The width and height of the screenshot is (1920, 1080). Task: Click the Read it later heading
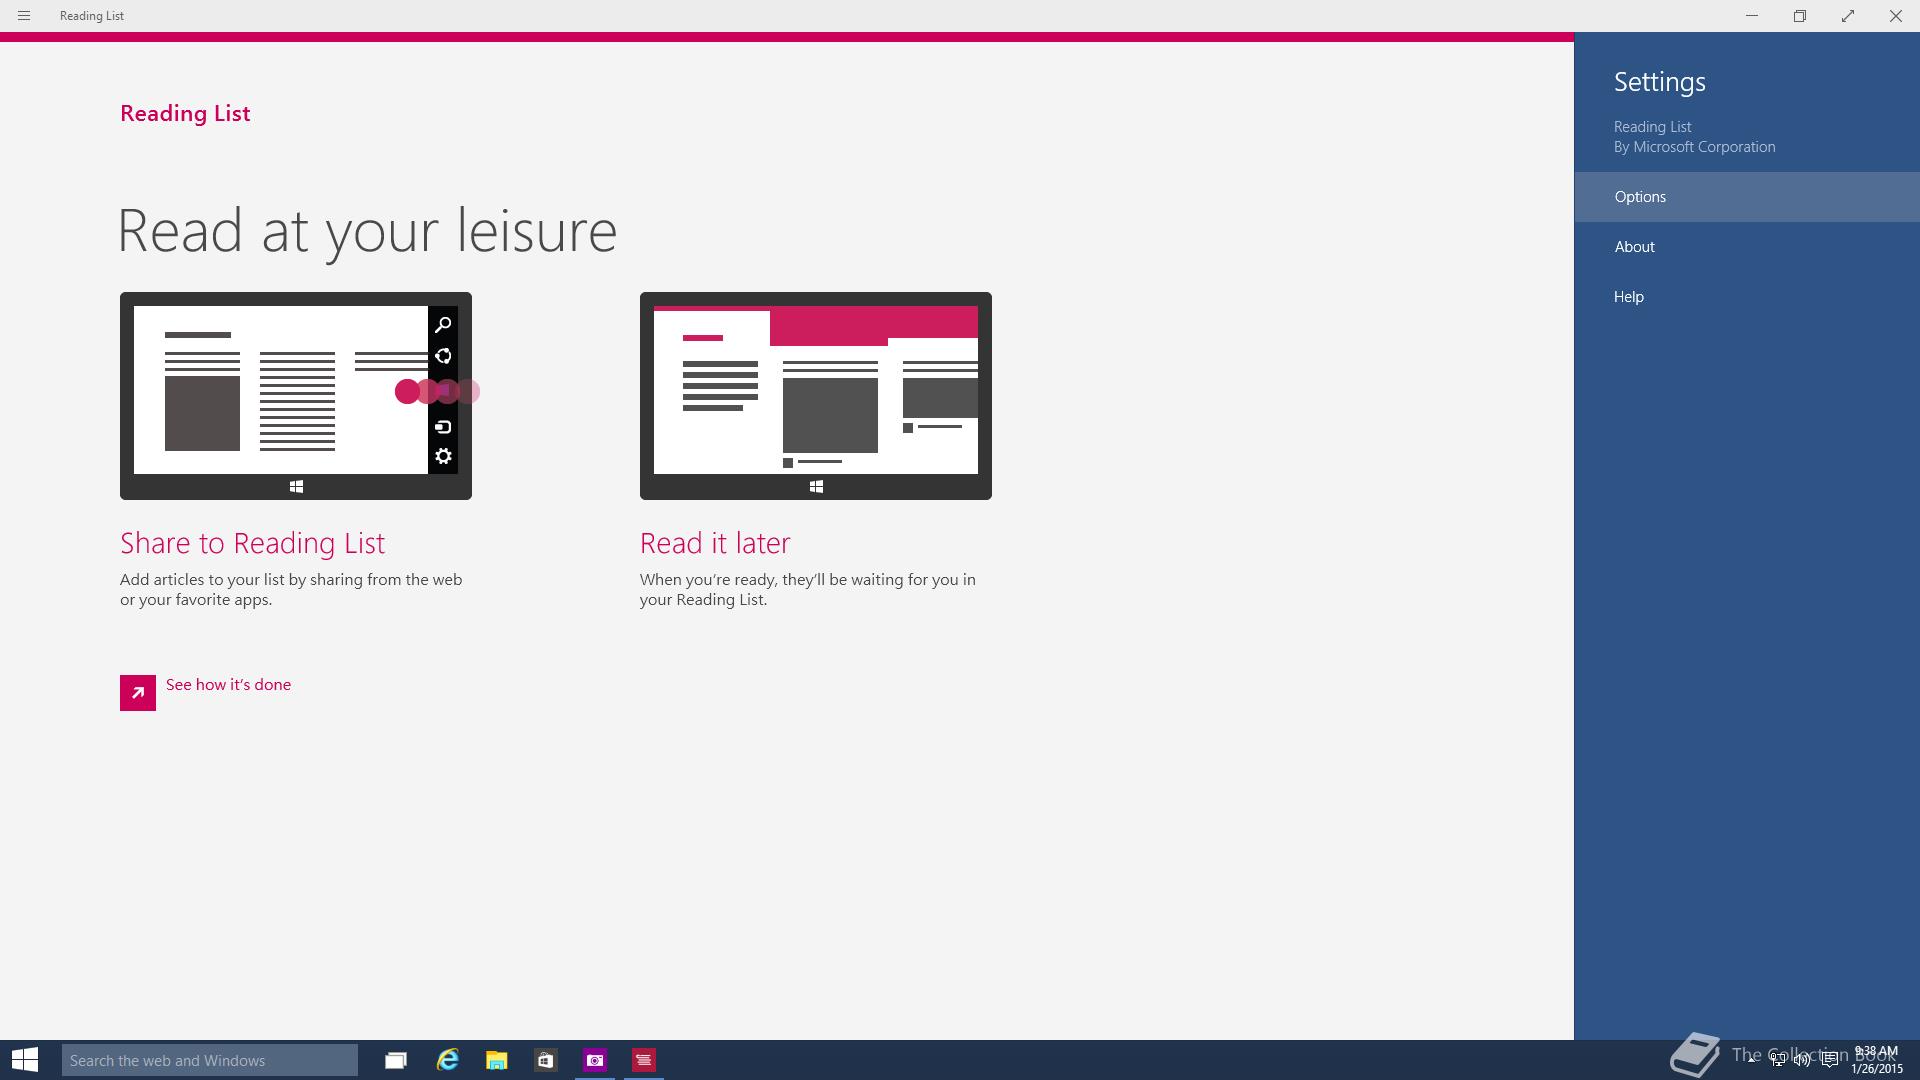click(715, 543)
